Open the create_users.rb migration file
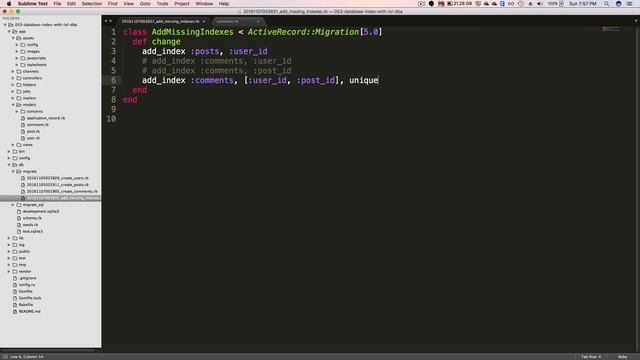 58,178
